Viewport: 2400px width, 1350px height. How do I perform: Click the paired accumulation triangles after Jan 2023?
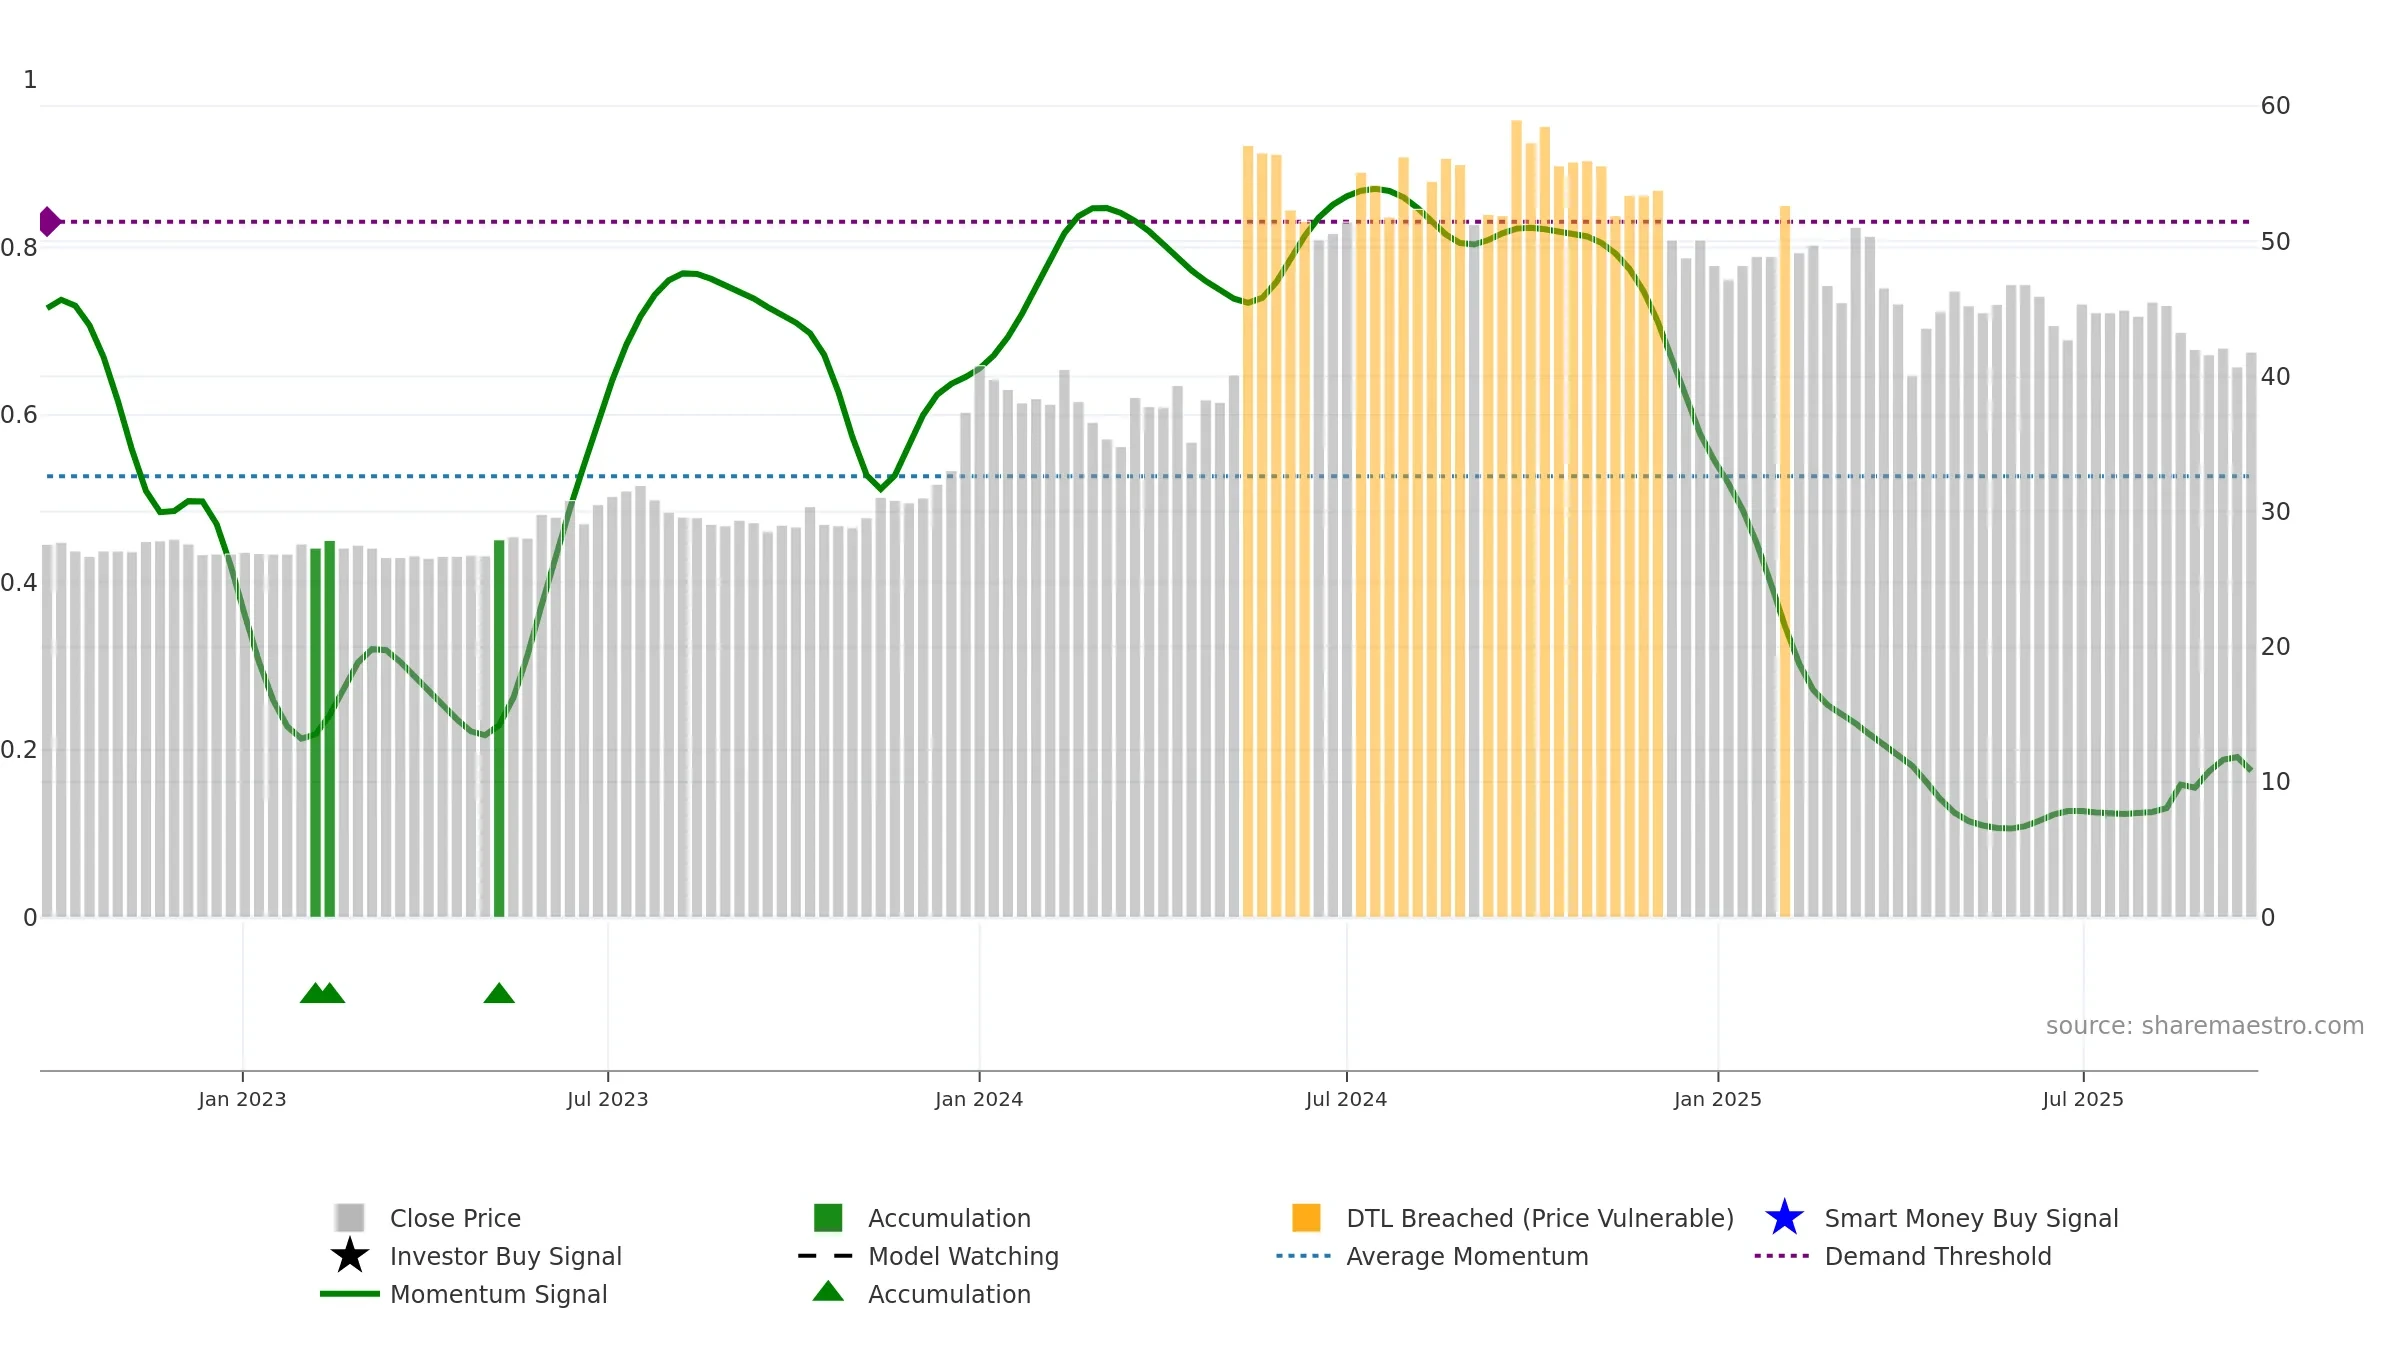(322, 993)
